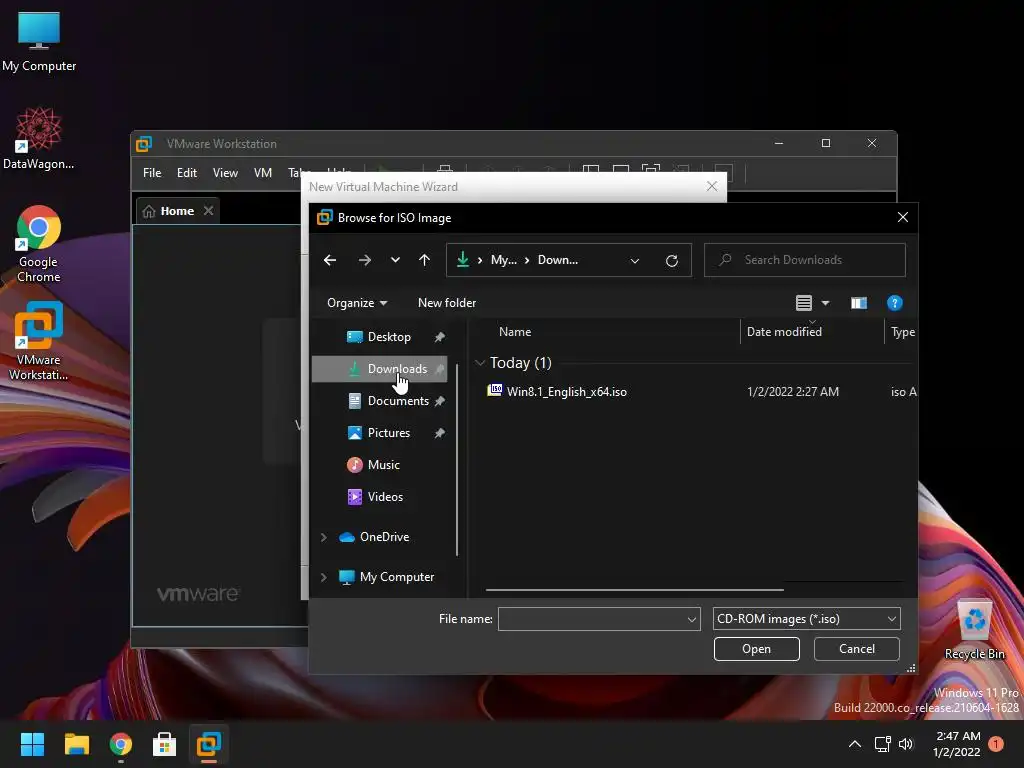1024x768 pixels.
Task: Open the view options dropdown arrow
Action: [825, 303]
